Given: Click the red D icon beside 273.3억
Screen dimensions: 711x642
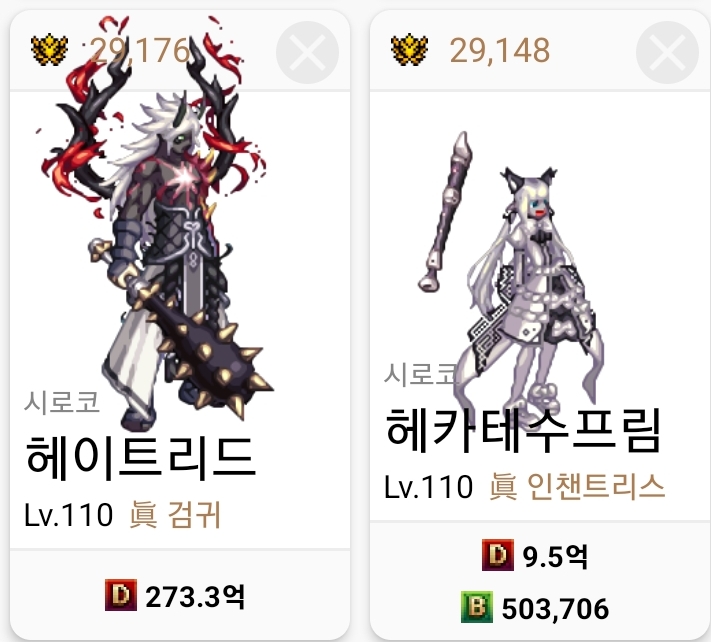Looking at the screenshot, I should pyautogui.click(x=121, y=595).
